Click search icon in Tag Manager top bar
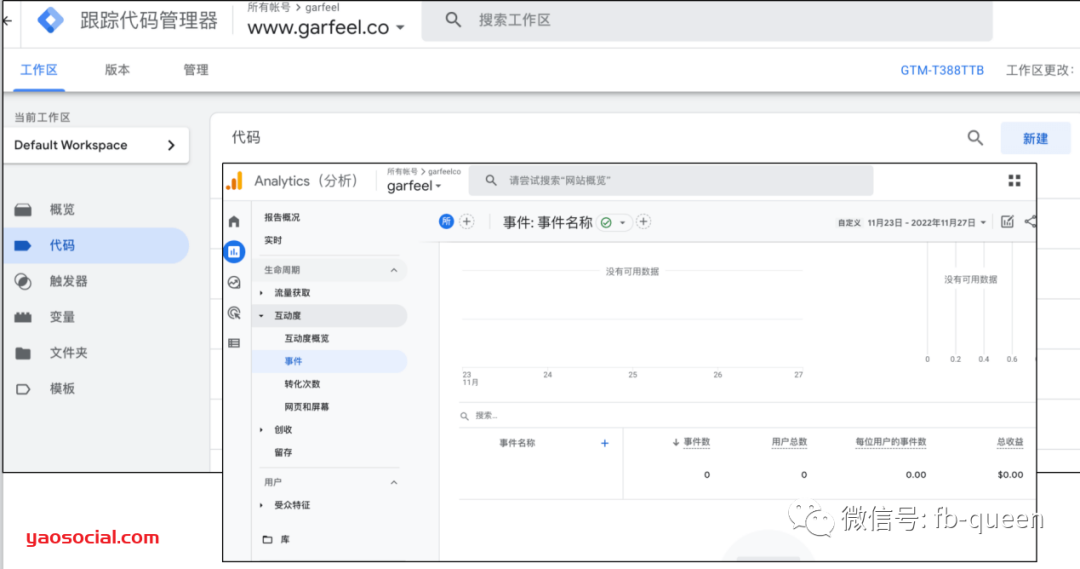This screenshot has width=1080, height=569. click(453, 20)
